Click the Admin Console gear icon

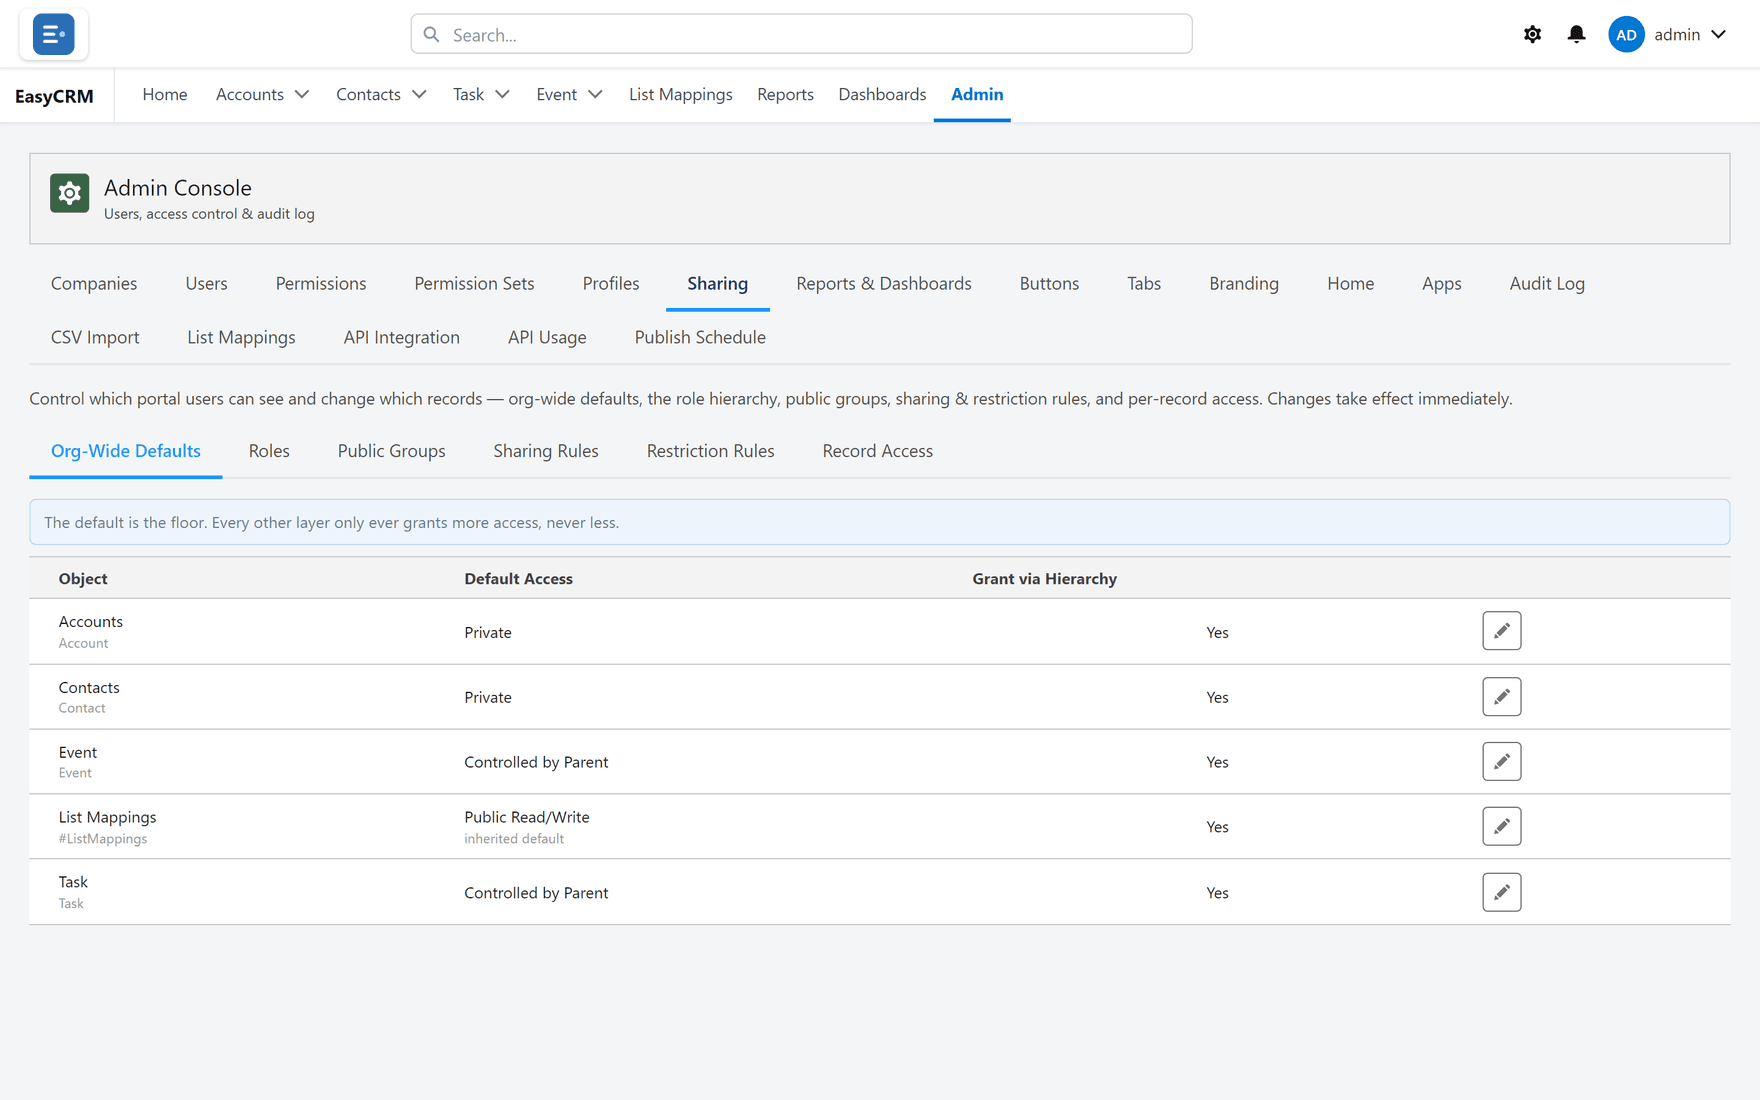70,193
